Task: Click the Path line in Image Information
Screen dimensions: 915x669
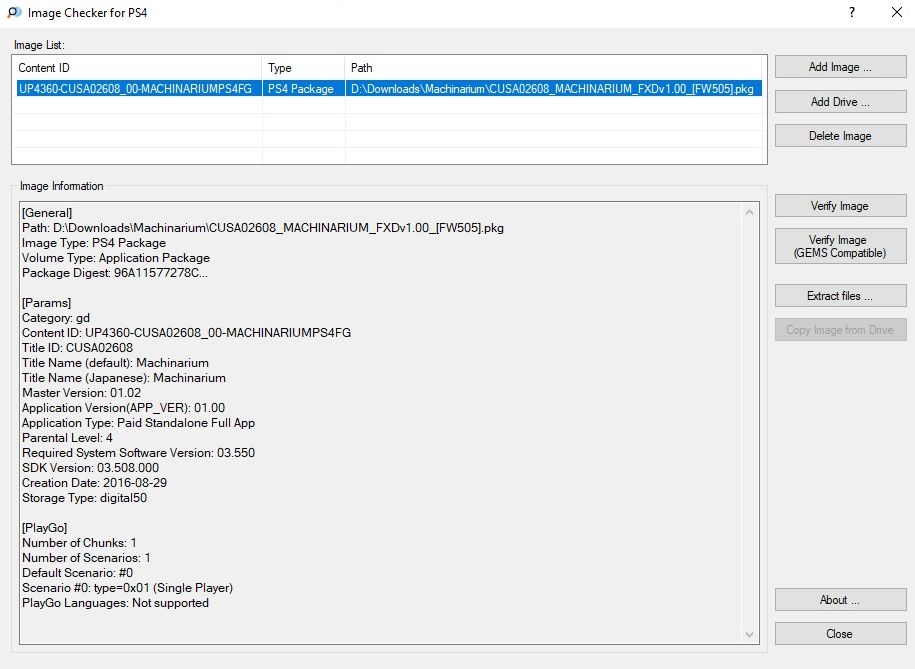Action: pyautogui.click(x=263, y=228)
